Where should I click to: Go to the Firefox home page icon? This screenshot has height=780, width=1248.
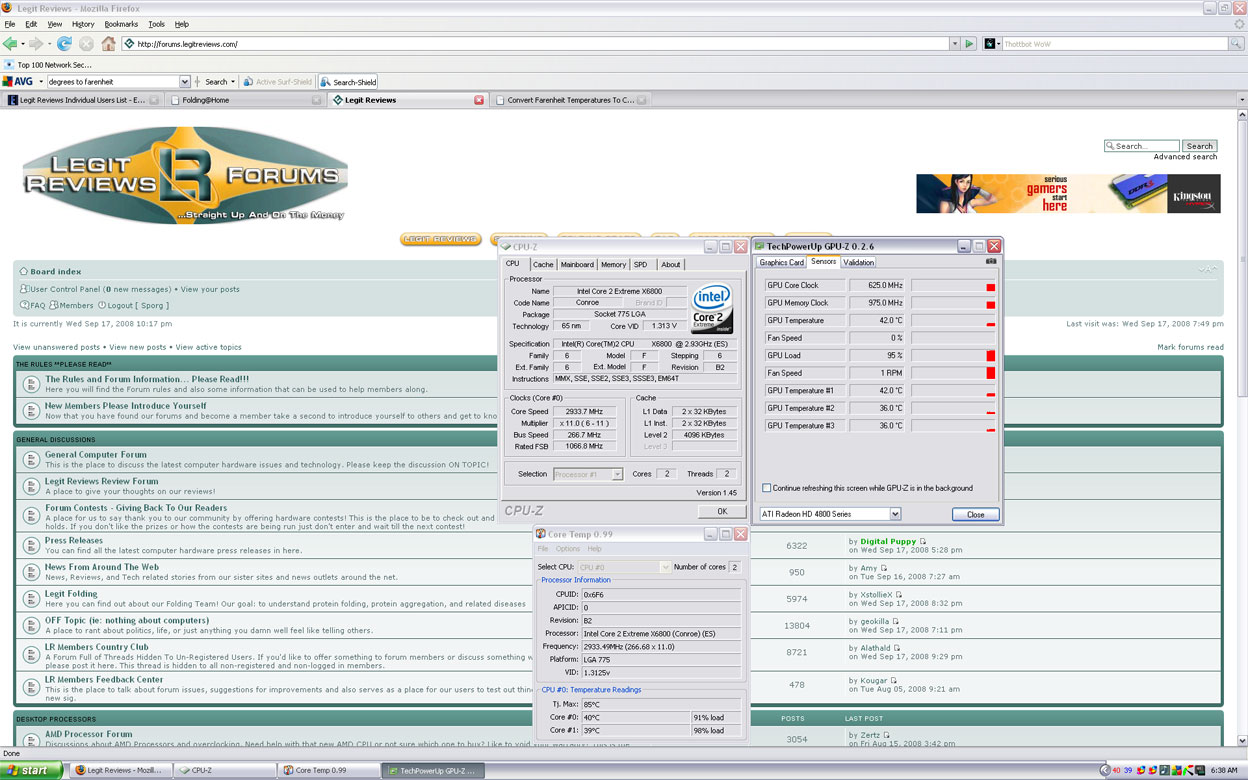(x=108, y=44)
